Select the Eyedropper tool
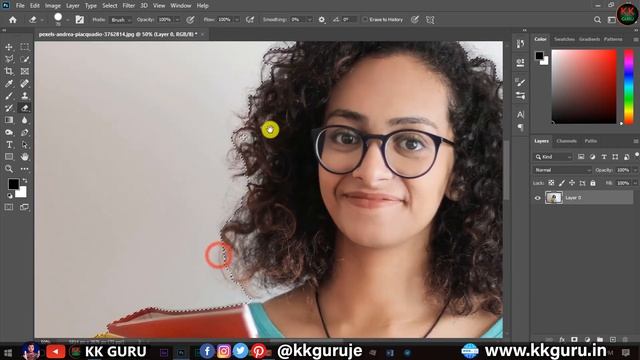640x360 pixels. [x=9, y=84]
